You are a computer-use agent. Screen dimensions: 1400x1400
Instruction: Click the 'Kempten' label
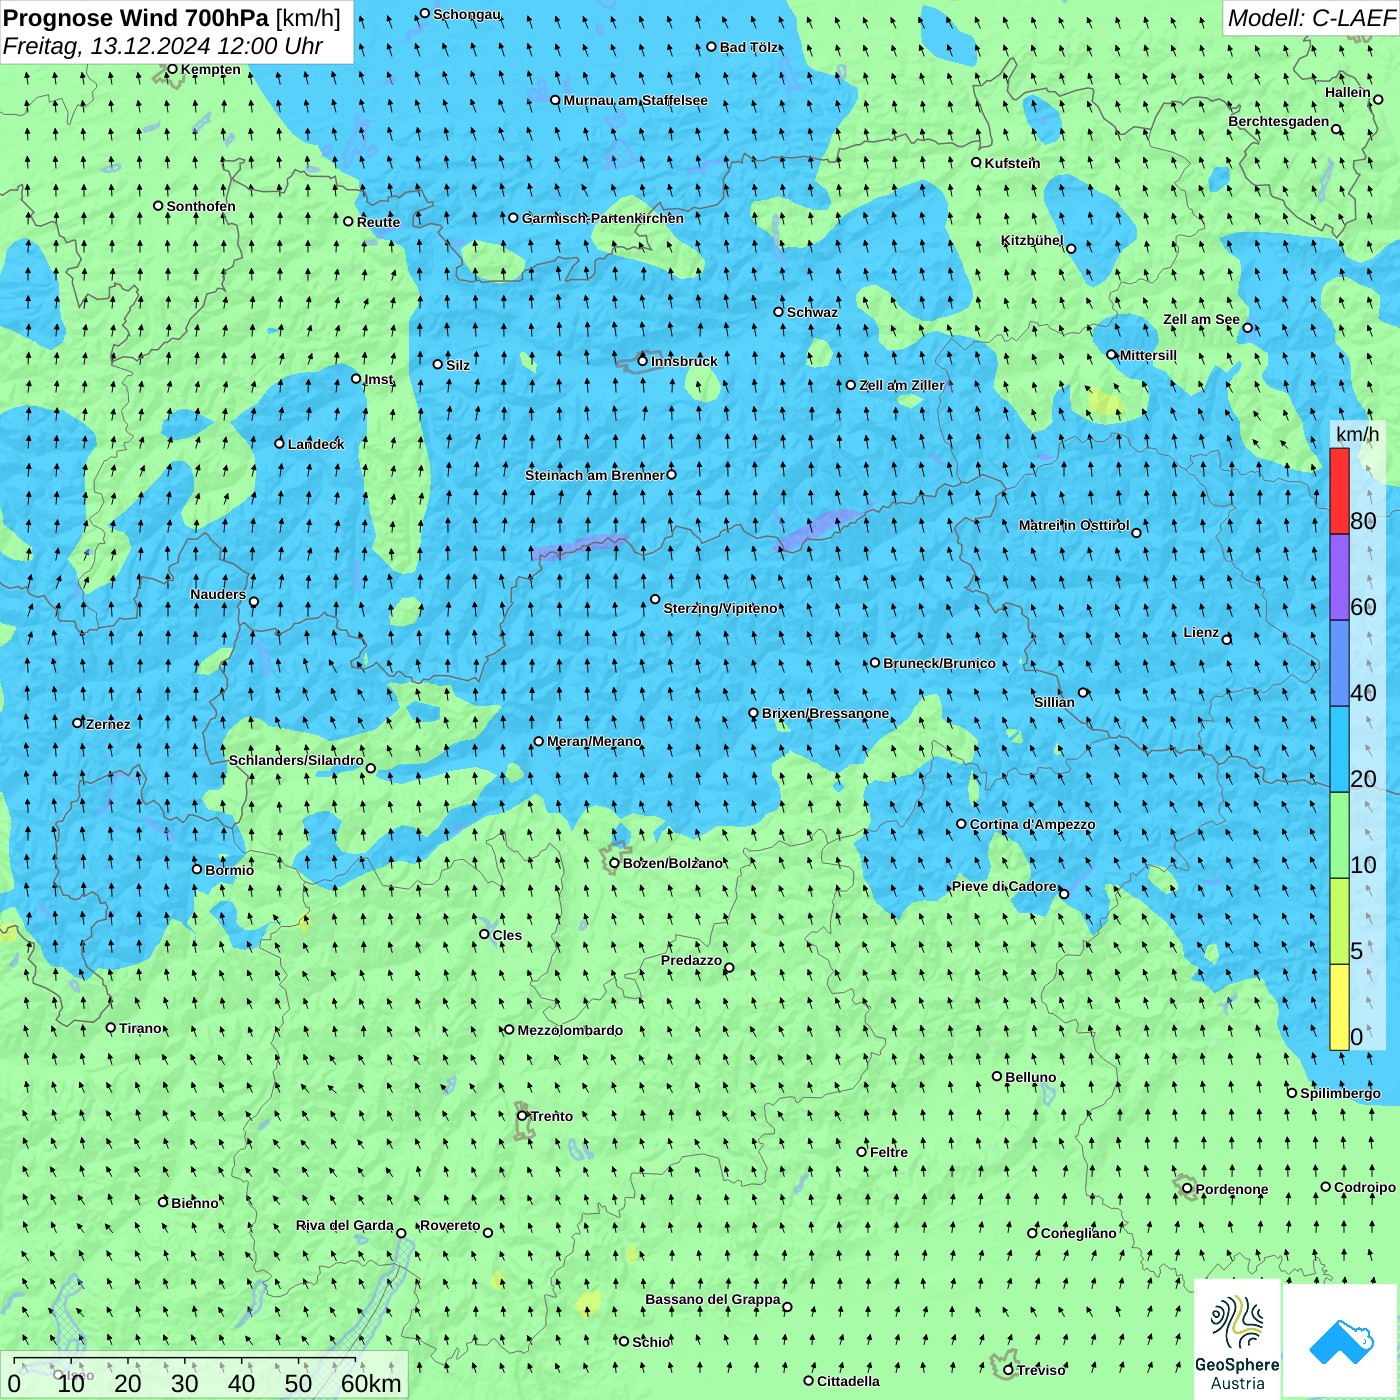(210, 69)
